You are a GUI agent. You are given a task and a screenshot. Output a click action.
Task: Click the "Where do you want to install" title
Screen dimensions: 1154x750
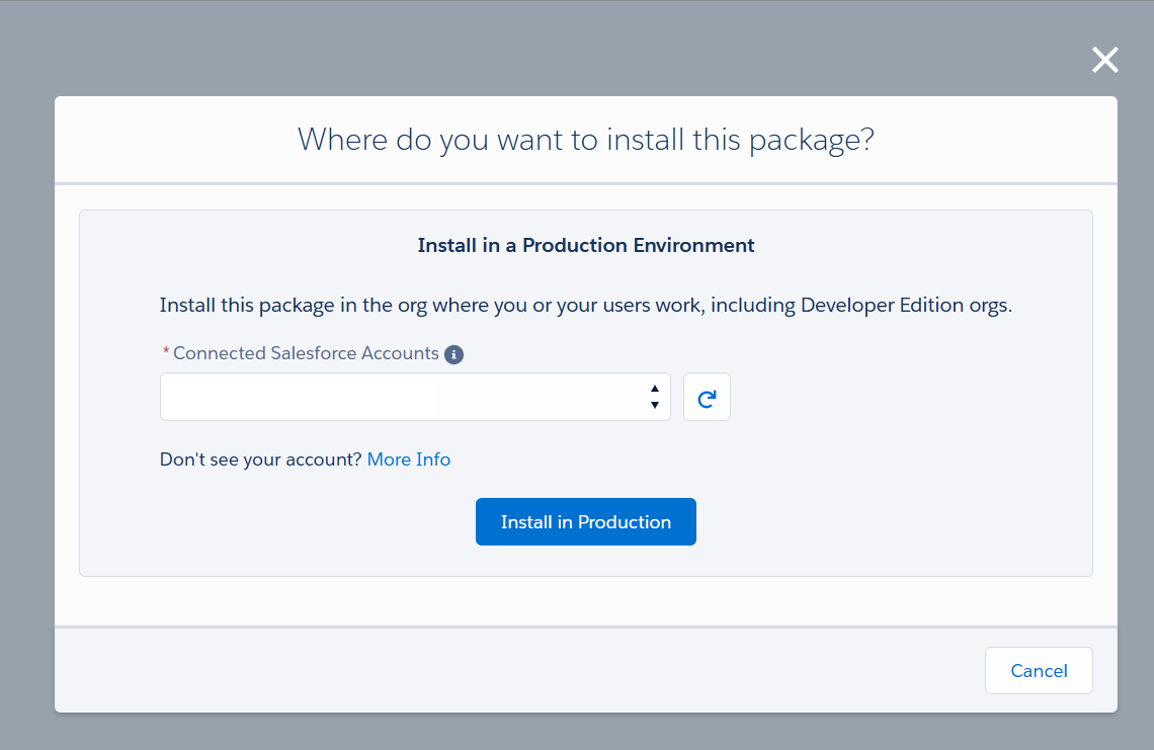(585, 139)
